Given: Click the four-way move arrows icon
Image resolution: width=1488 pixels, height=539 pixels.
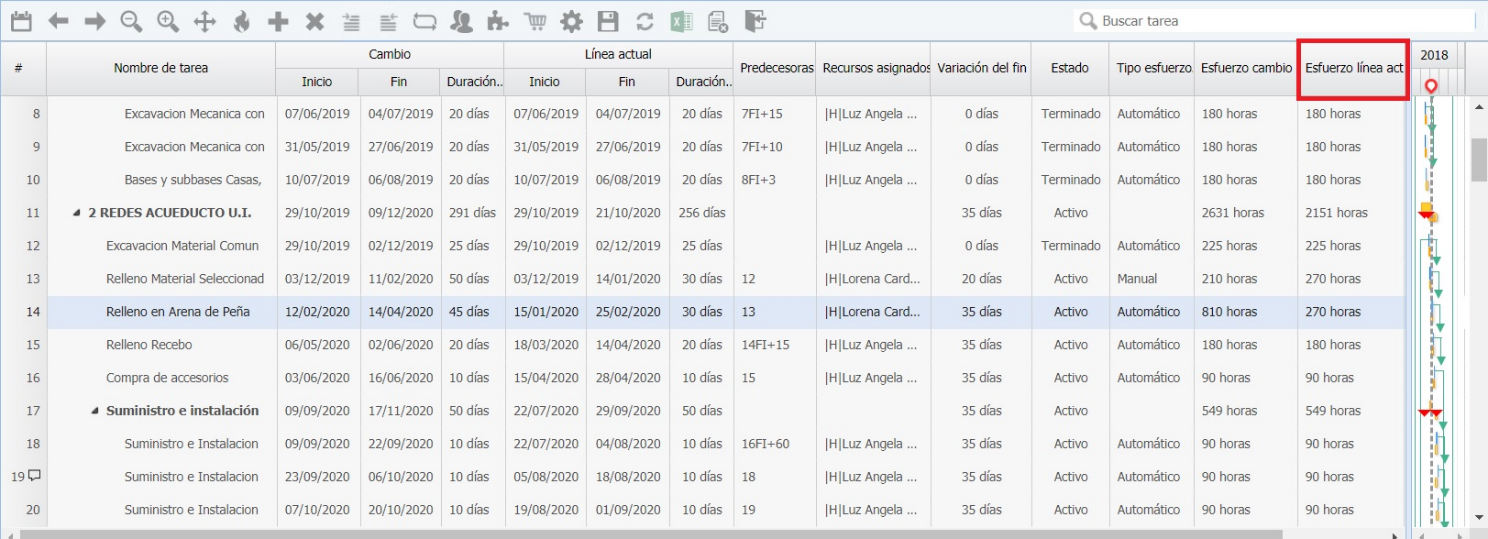Looking at the screenshot, I should pyautogui.click(x=204, y=20).
